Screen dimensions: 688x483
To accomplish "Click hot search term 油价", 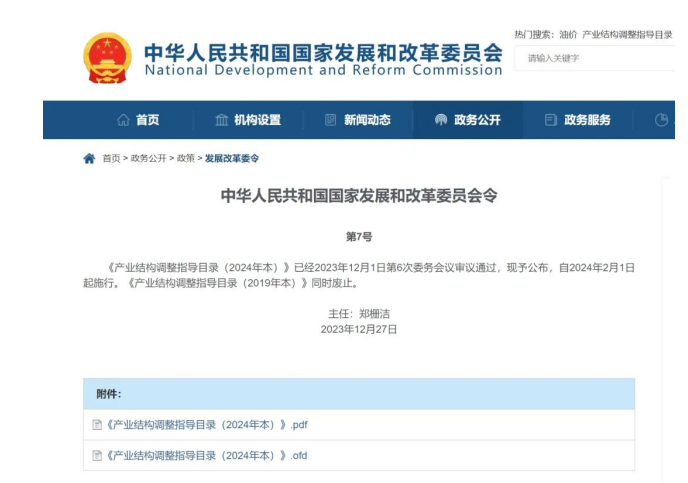I will (x=568, y=35).
